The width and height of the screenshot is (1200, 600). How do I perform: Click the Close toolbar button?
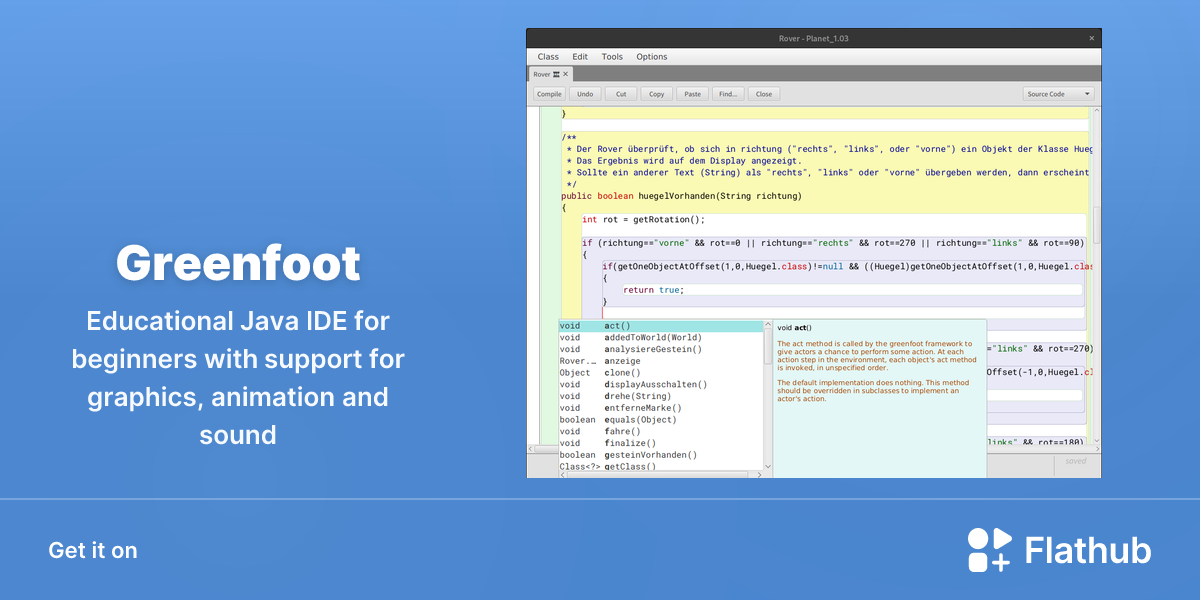(x=764, y=94)
